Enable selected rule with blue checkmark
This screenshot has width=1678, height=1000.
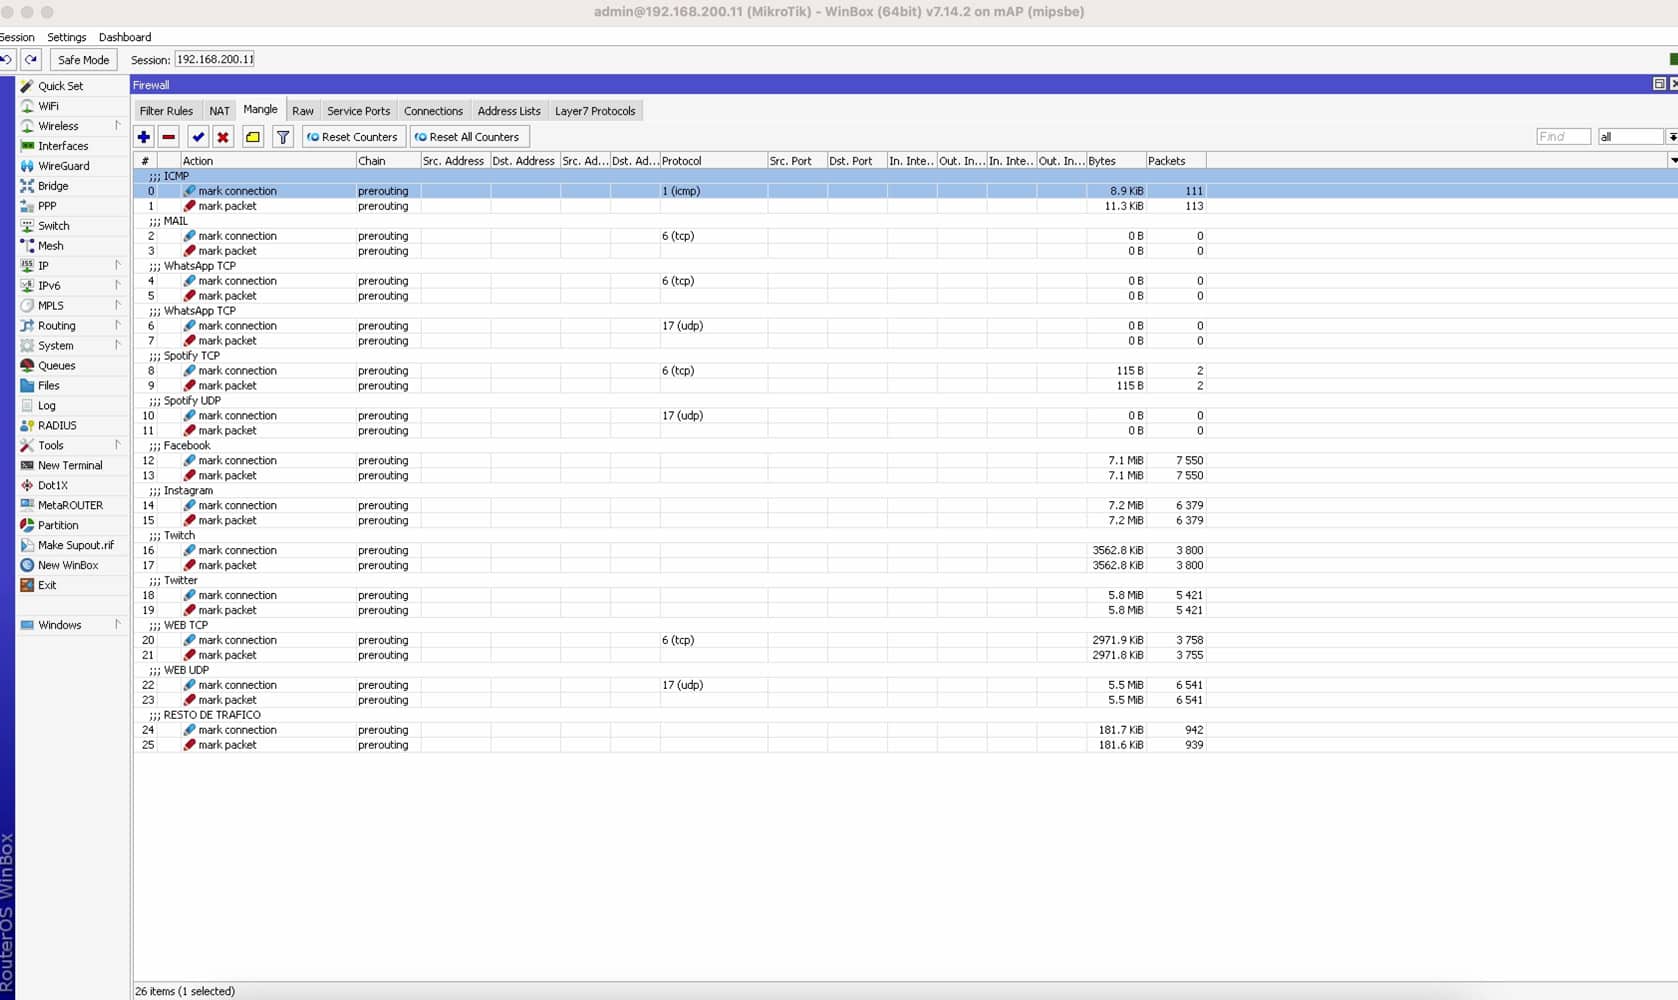(198, 137)
